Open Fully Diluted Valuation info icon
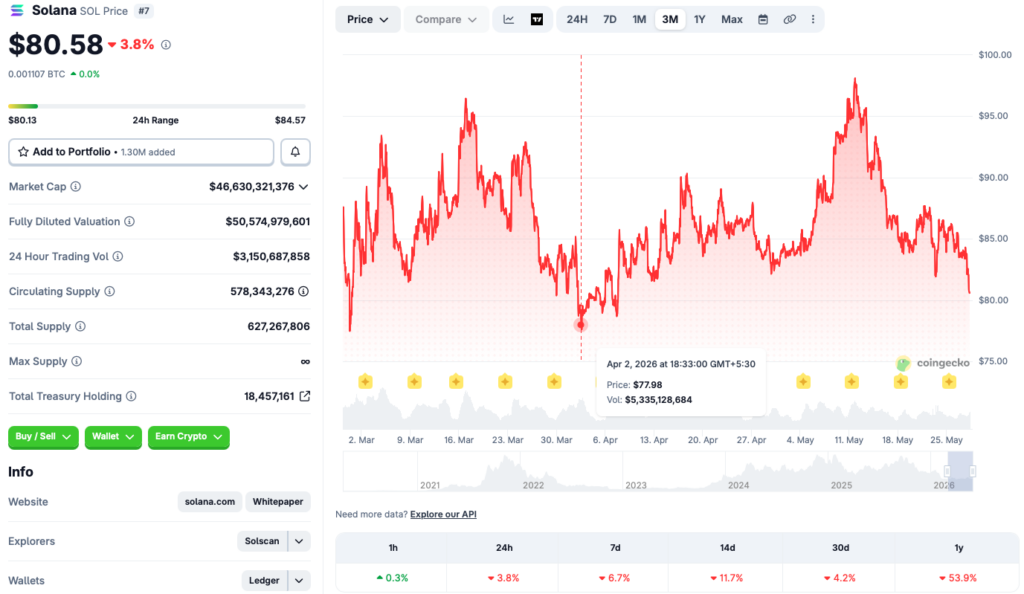This screenshot has height=594, width=1024. [x=129, y=222]
